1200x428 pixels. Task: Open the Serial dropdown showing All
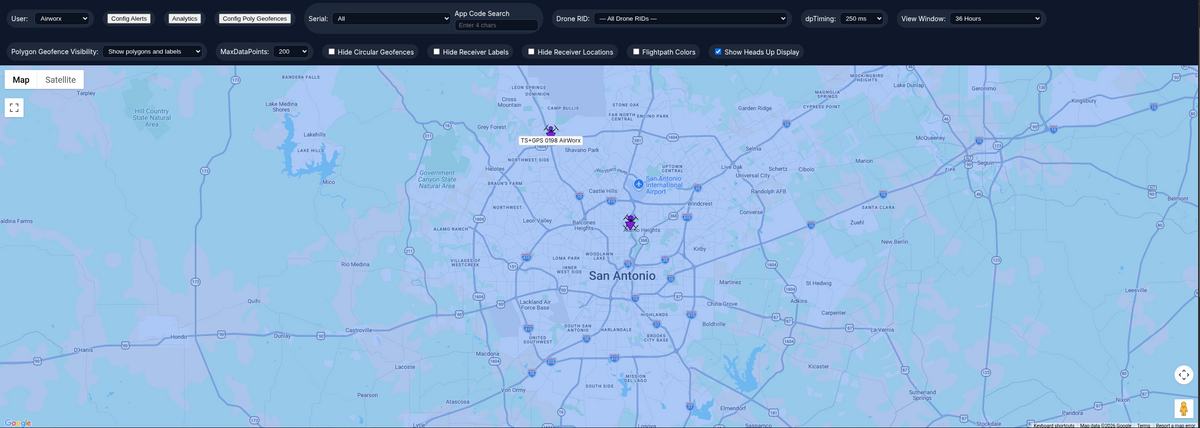(392, 18)
